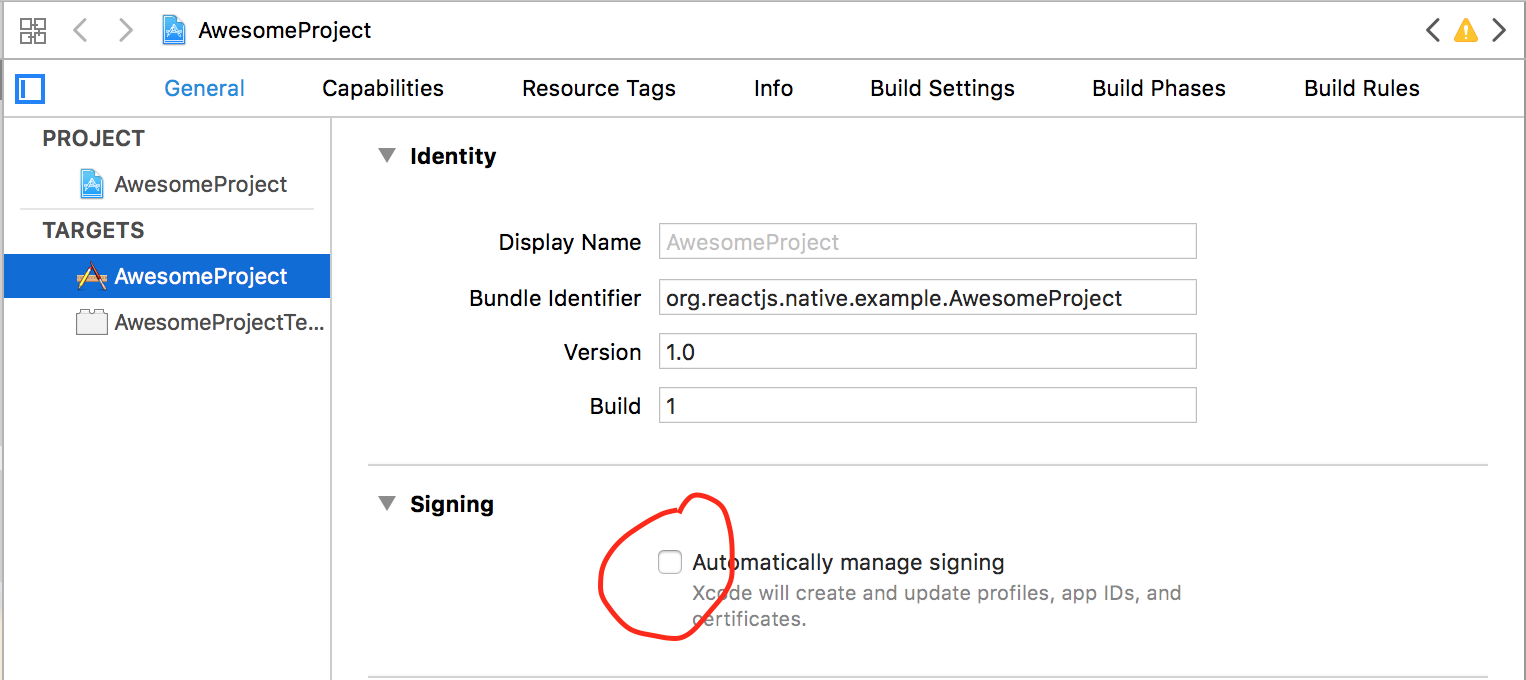The height and width of the screenshot is (680, 1526).
Task: Collapse the Identity section
Action: tap(387, 155)
